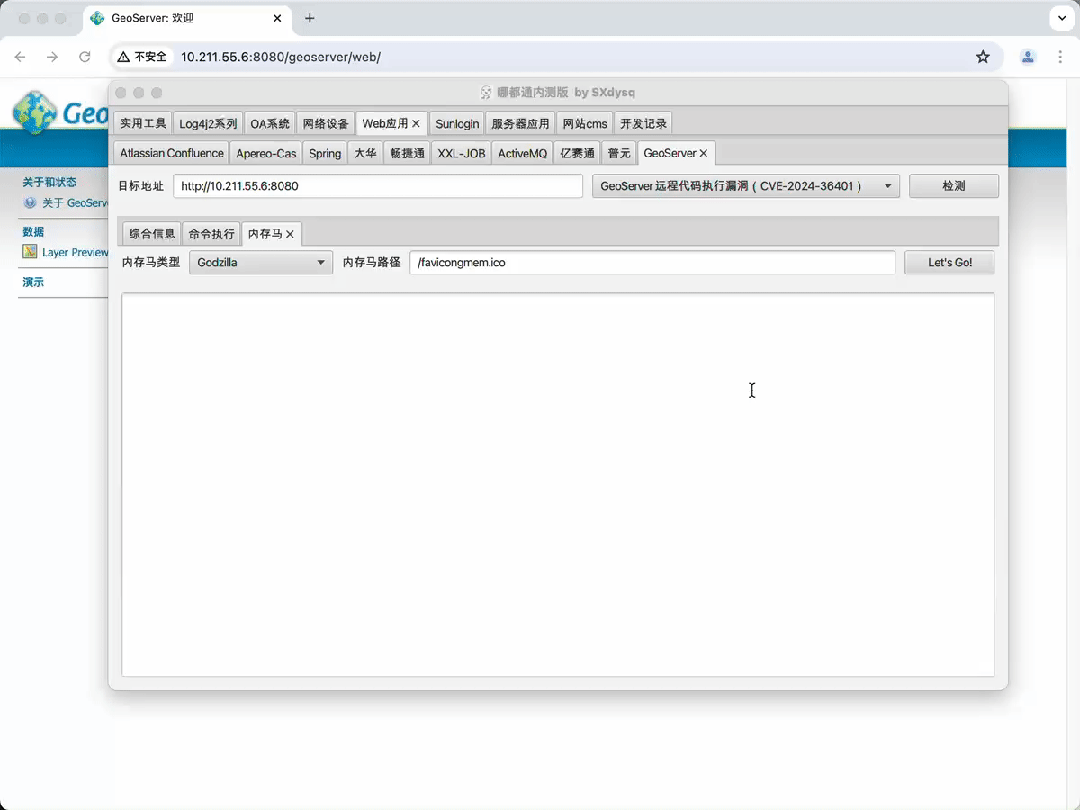Click the 不安全 security warning indicator
This screenshot has height=810, width=1080.
(142, 57)
